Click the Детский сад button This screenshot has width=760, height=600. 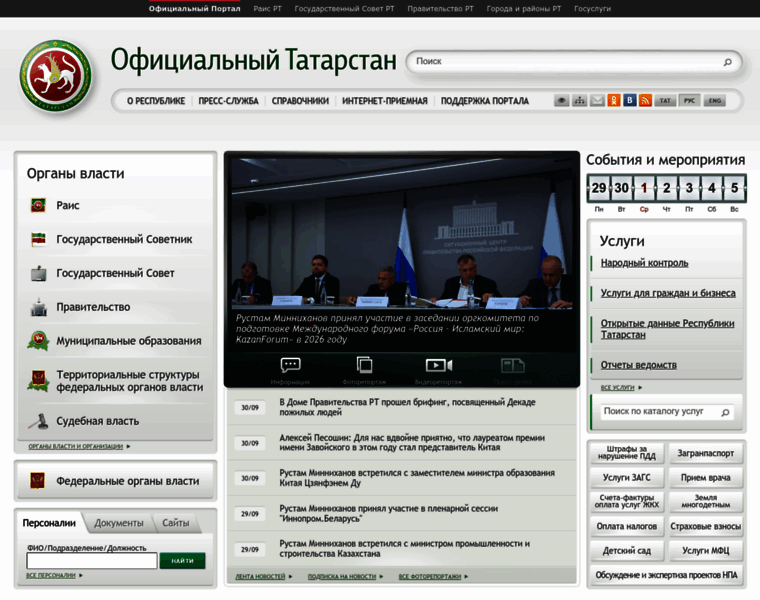tap(626, 551)
